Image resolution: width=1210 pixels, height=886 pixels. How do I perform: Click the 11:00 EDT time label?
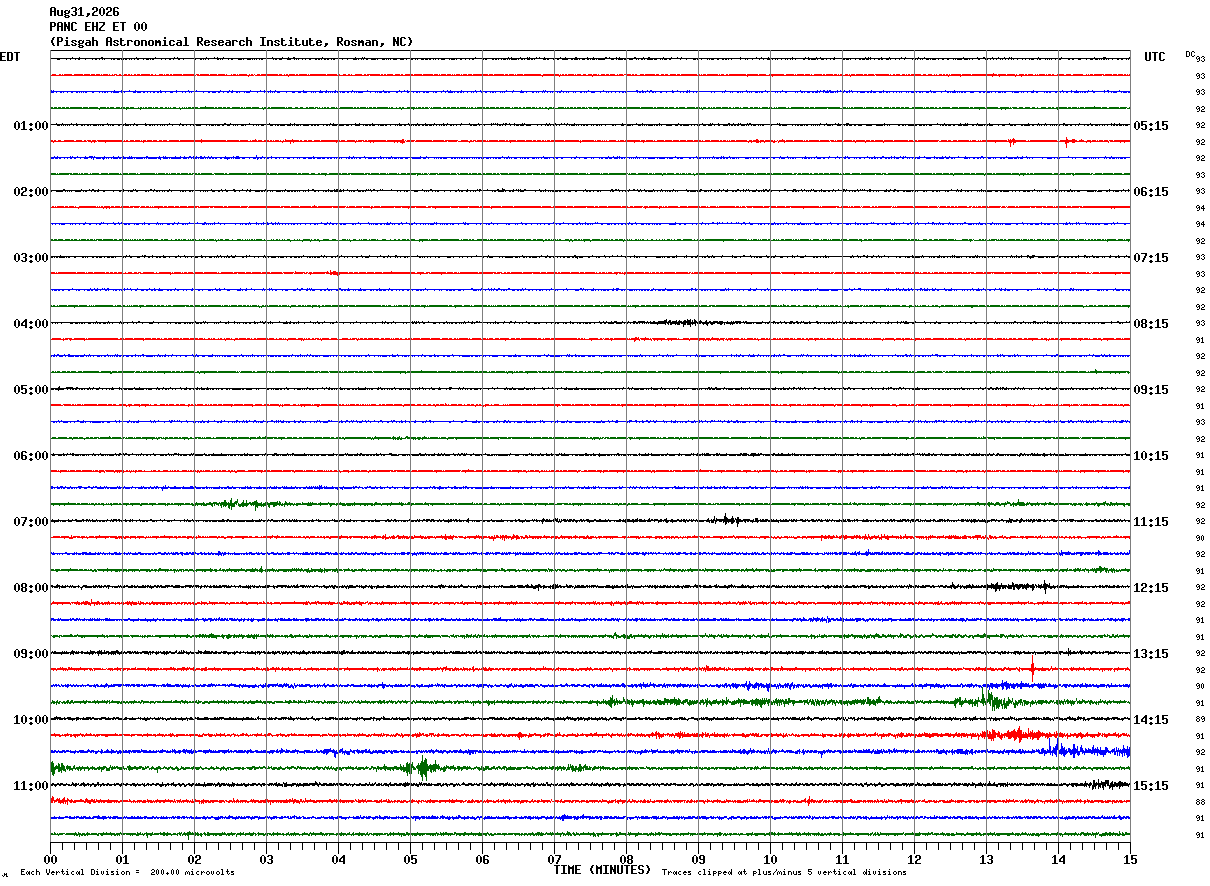pos(30,786)
